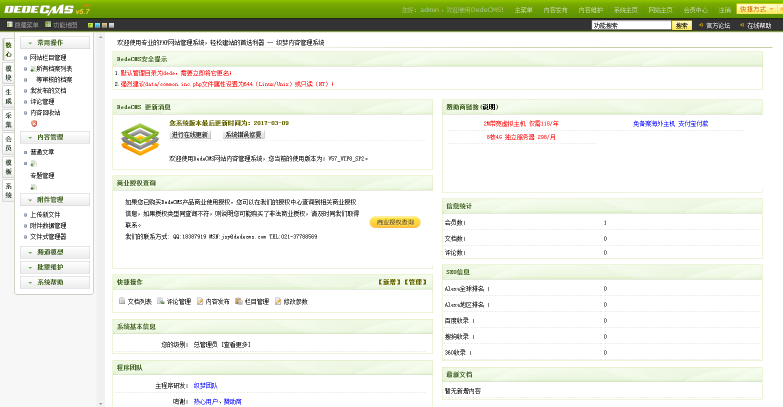Click the 文档列表 quick action icon
783x407 pixels.
pyautogui.click(x=122, y=301)
